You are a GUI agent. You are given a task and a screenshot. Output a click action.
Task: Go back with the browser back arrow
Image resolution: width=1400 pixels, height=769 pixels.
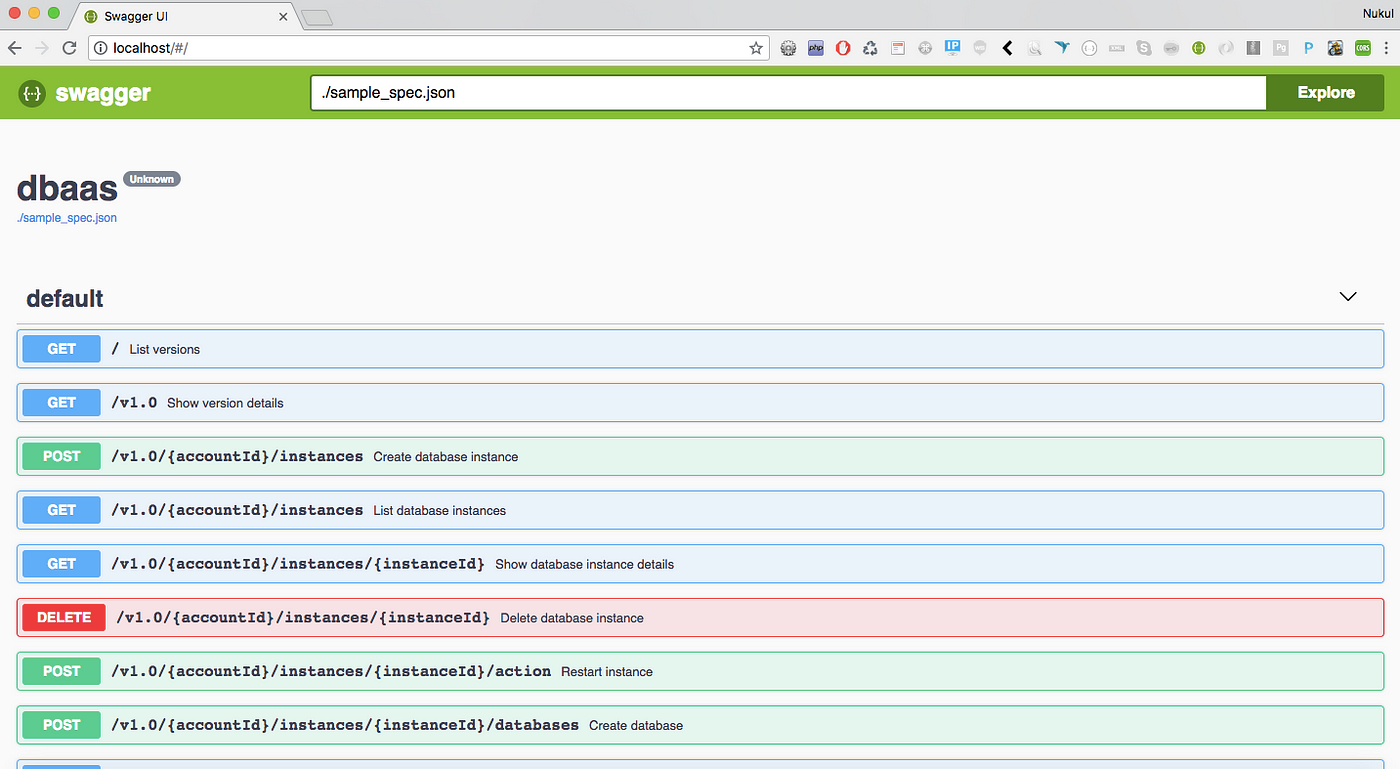[x=15, y=48]
